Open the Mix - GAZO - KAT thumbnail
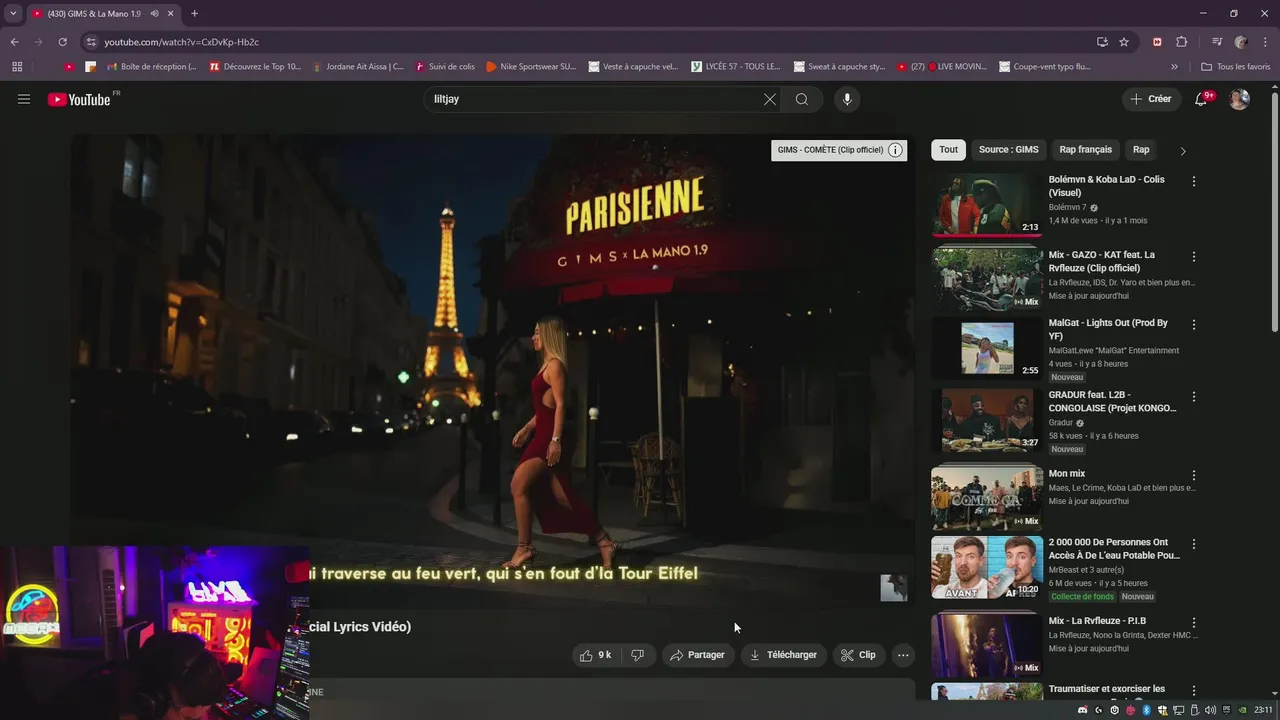The image size is (1280, 720). click(x=987, y=279)
